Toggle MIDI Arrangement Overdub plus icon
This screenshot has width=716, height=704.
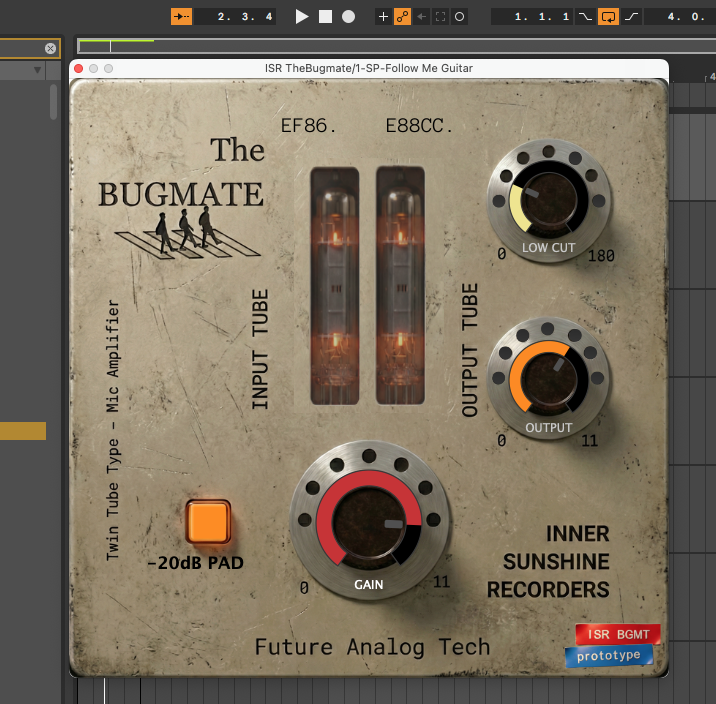tap(383, 17)
